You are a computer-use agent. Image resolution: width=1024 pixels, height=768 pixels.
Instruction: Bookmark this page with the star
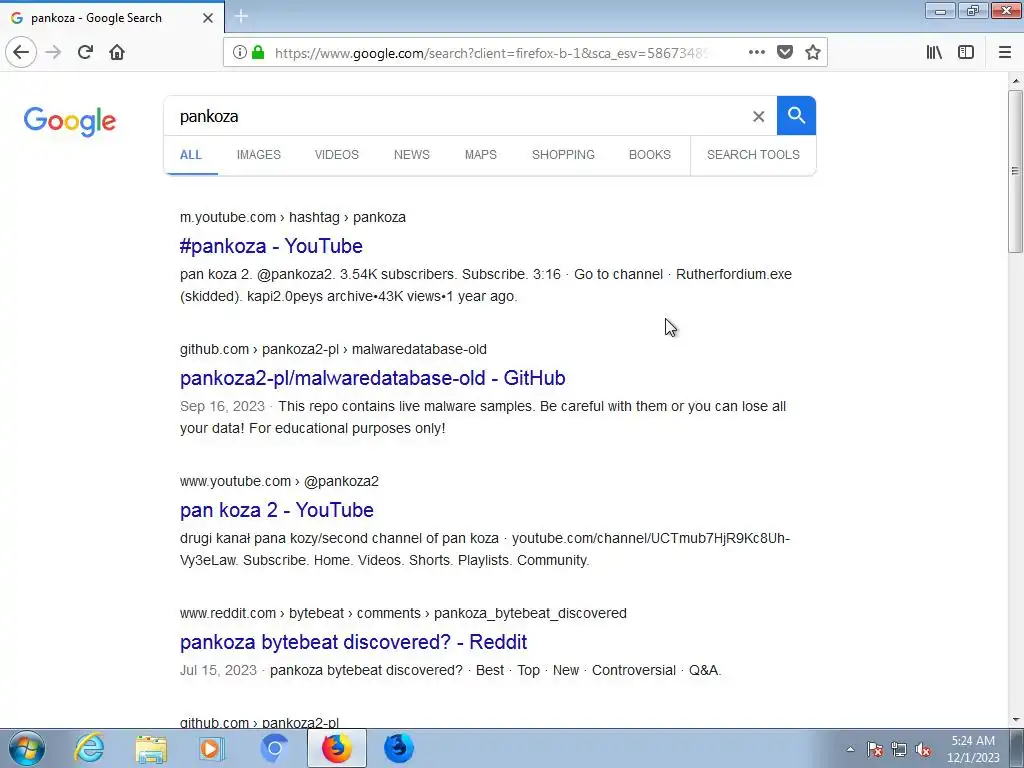(812, 52)
